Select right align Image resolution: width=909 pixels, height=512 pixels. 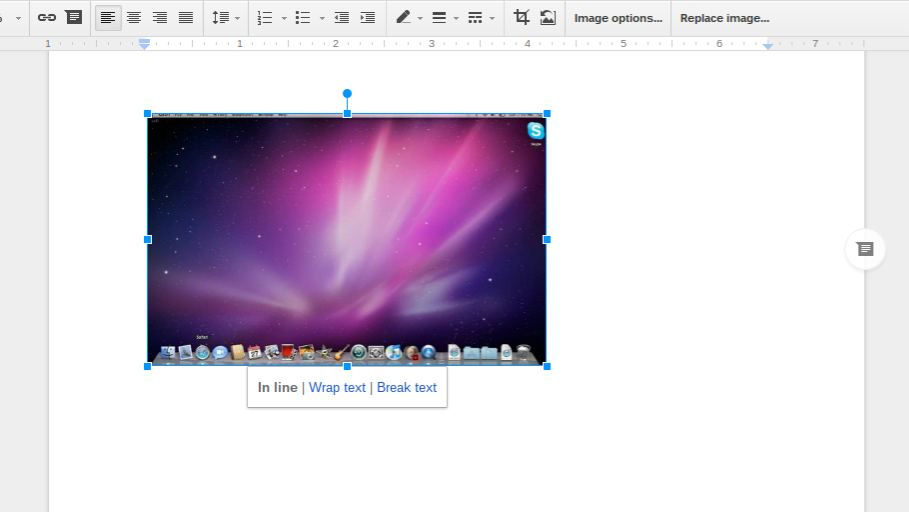coord(159,17)
